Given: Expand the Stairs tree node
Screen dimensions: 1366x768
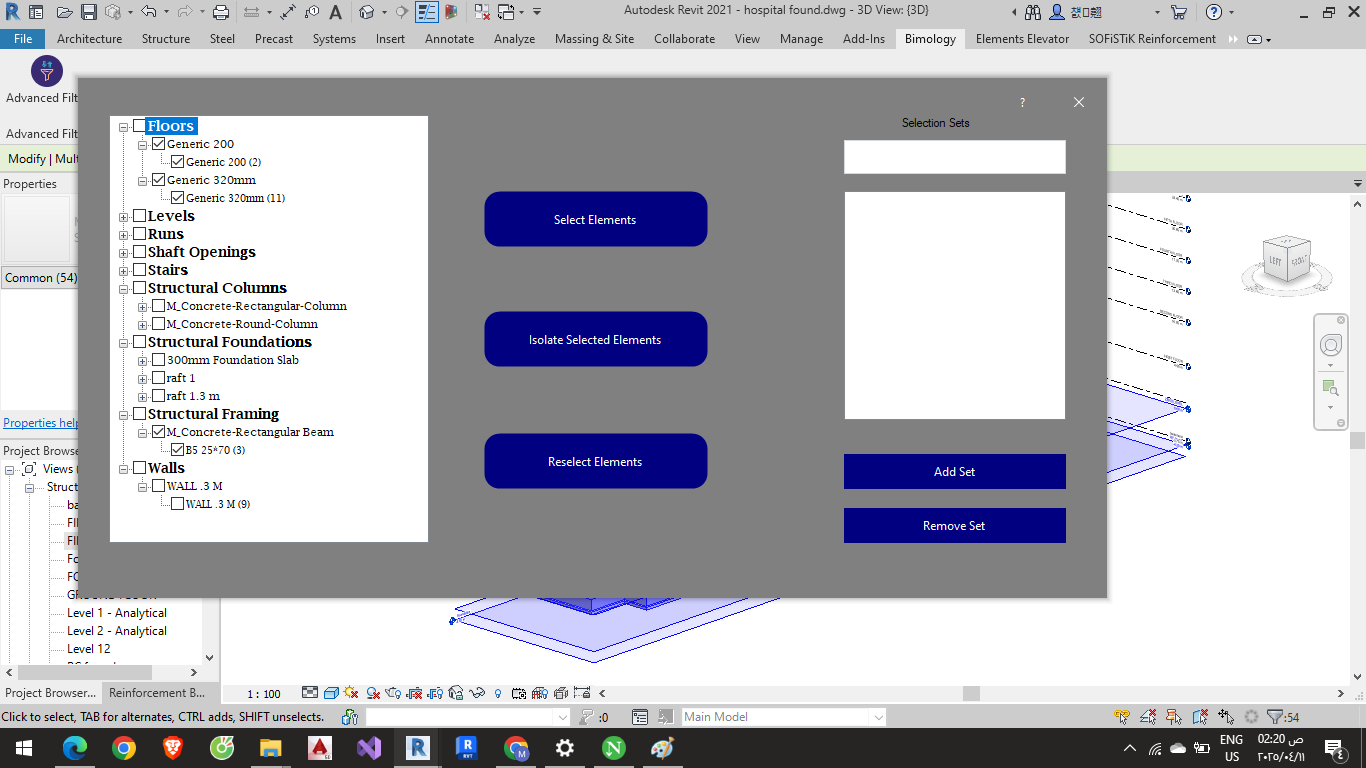Looking at the screenshot, I should coord(124,271).
